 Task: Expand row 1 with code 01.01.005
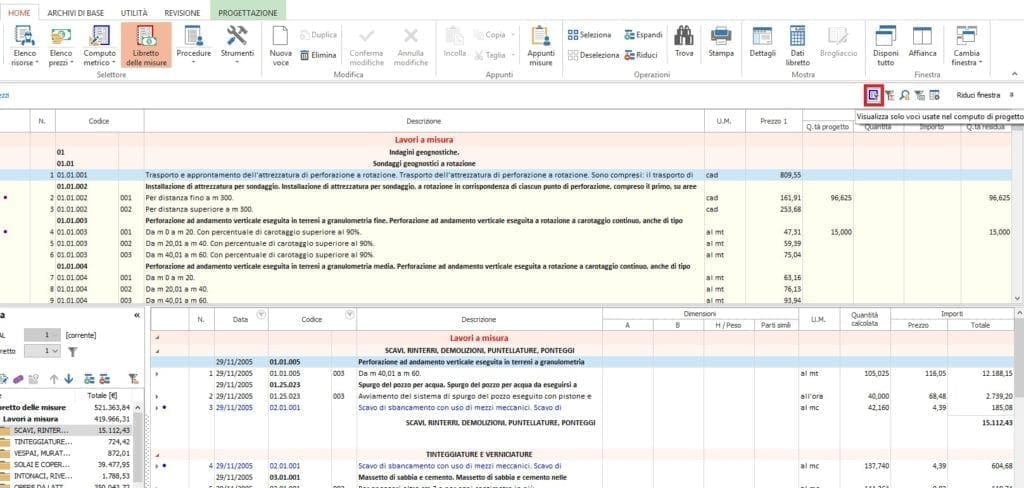pos(156,373)
